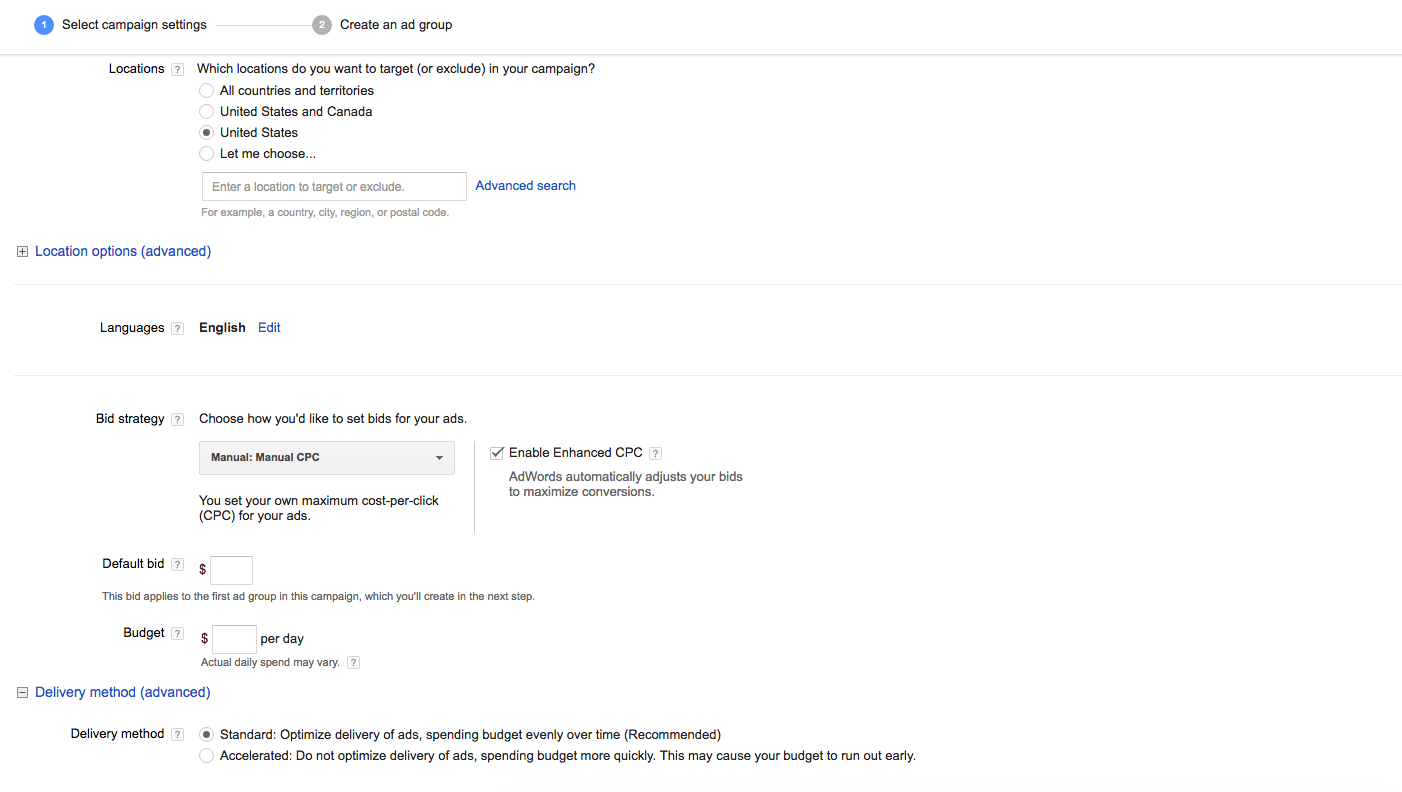Image resolution: width=1402 pixels, height=792 pixels.
Task: Expand Location options (advanced)
Action: coord(22,251)
